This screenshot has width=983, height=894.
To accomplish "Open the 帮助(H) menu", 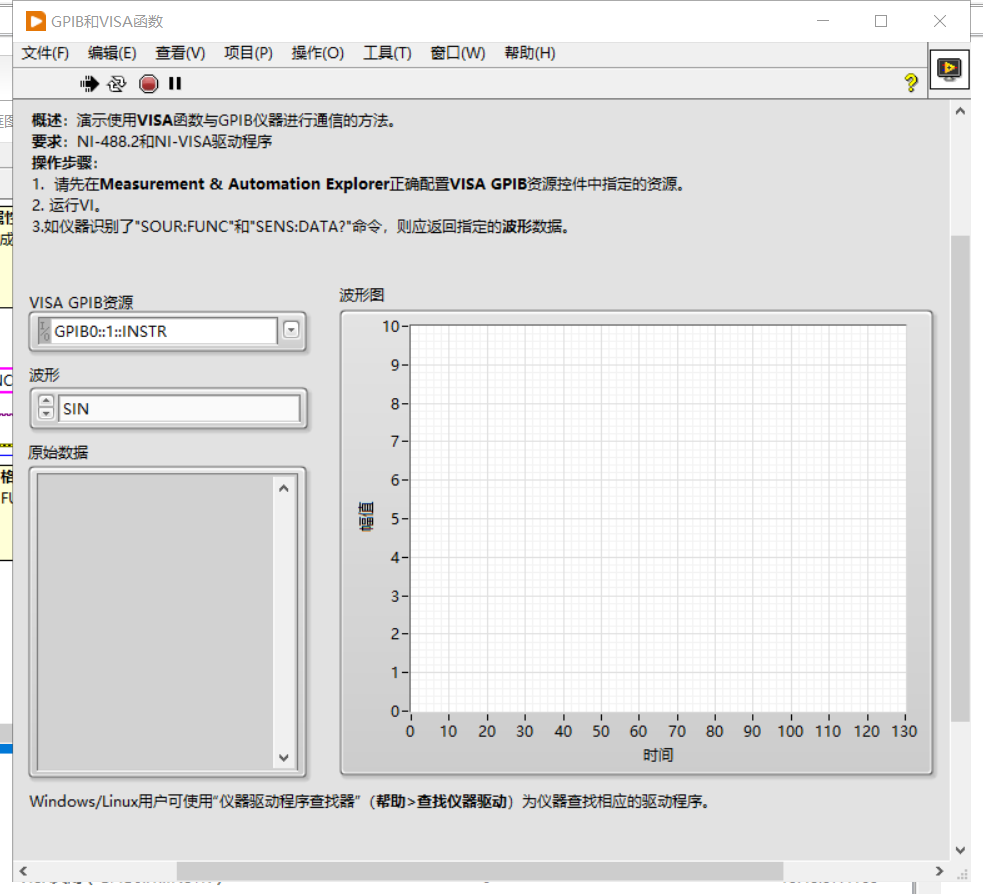I will (x=530, y=53).
